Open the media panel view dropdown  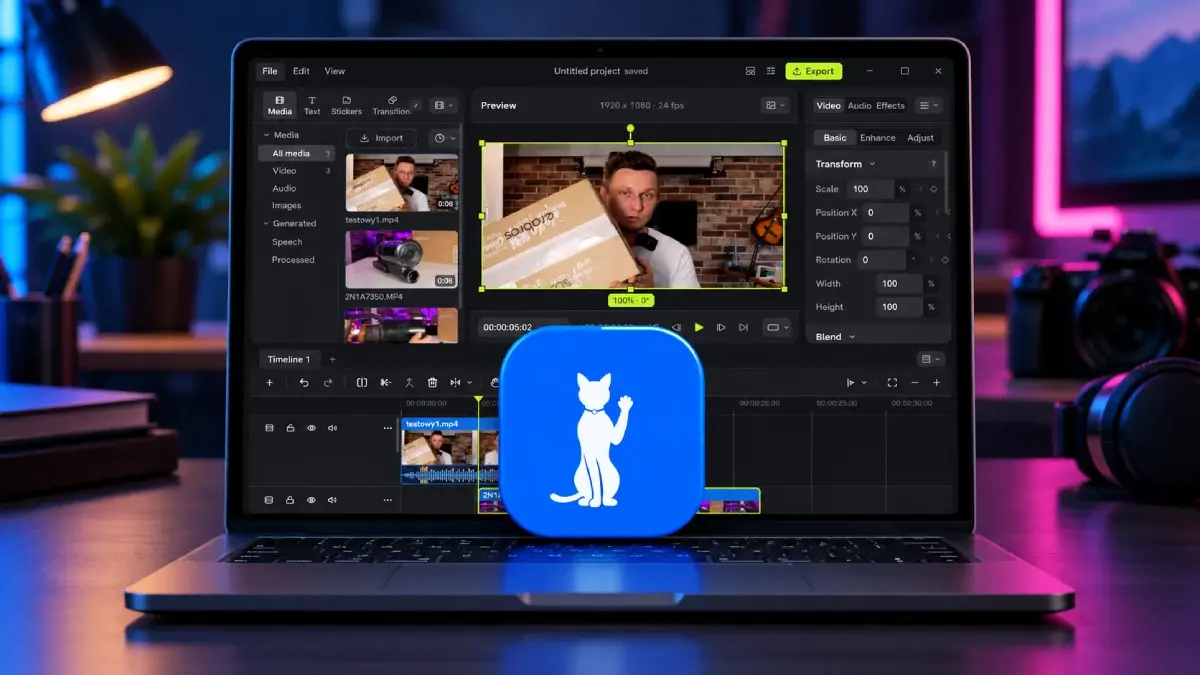(443, 105)
